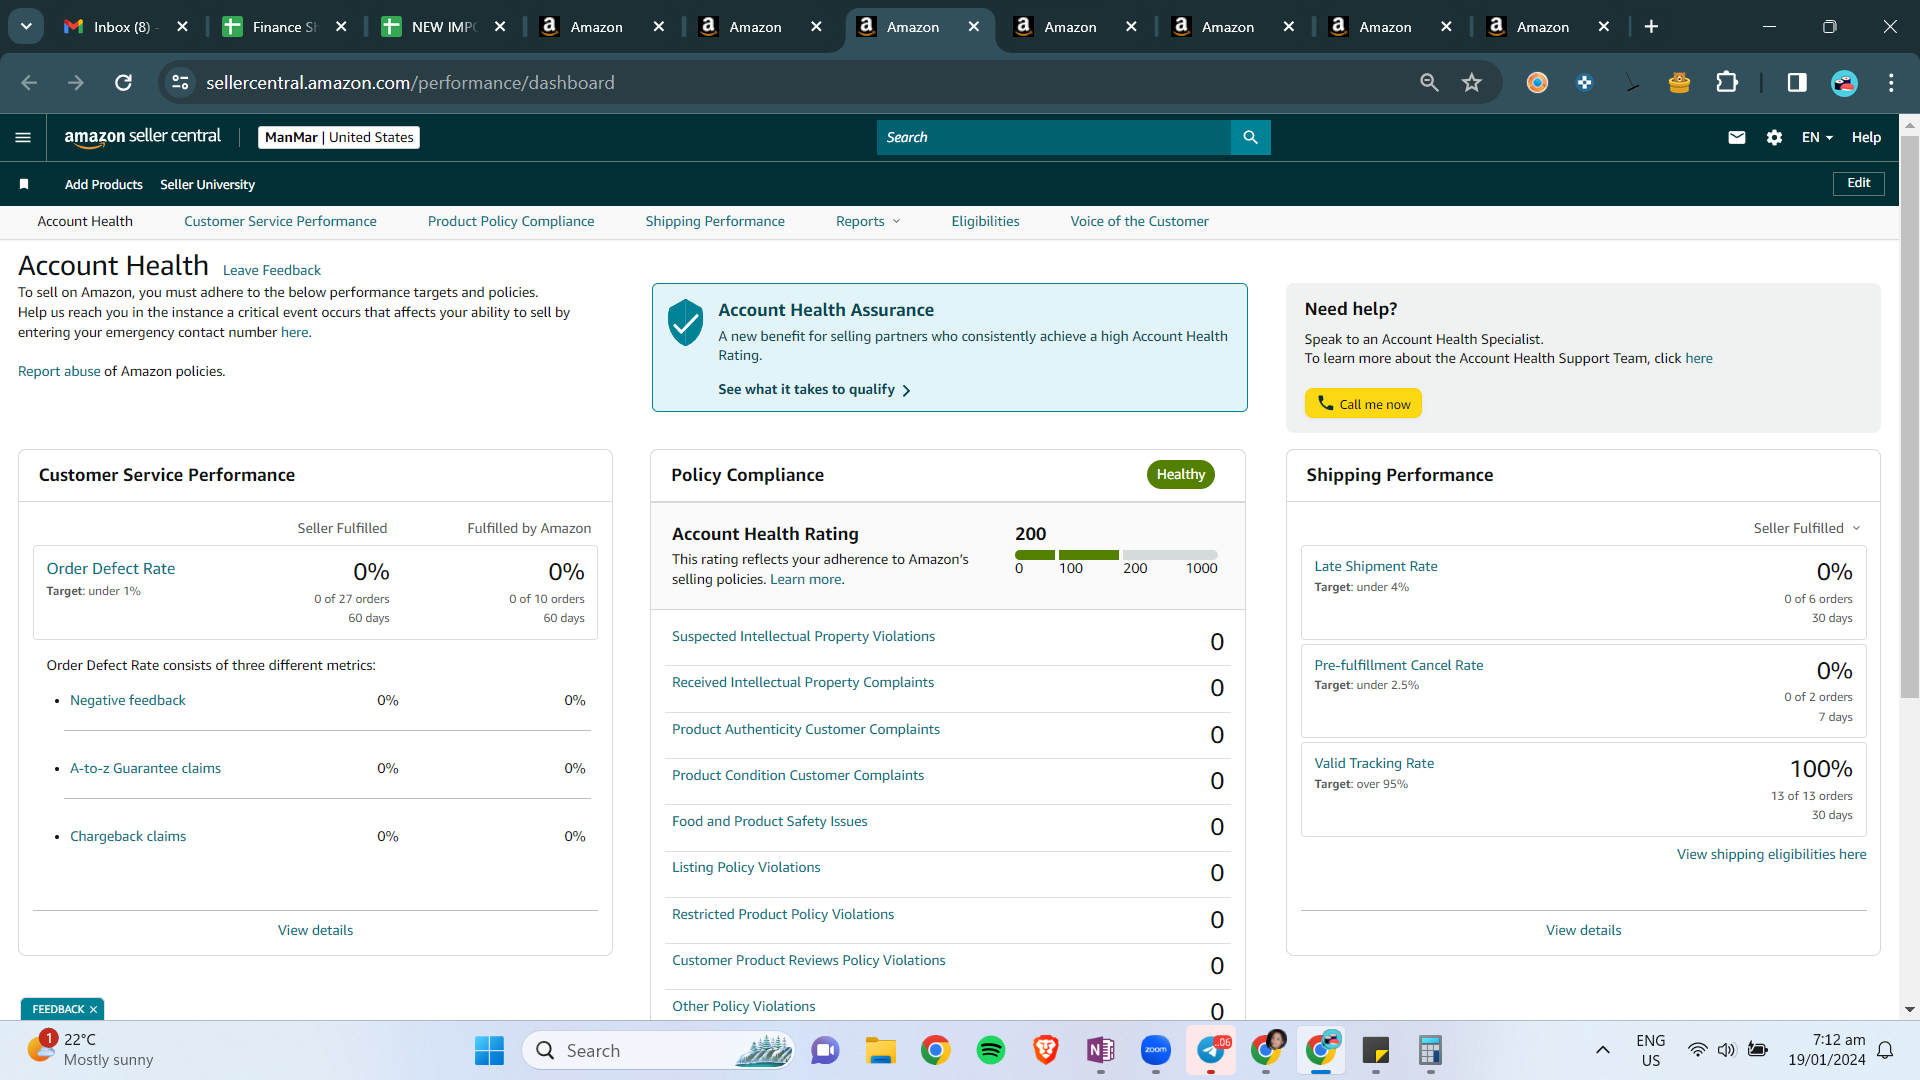Click the Chrome address bar URL
The height and width of the screenshot is (1080, 1920).
click(x=410, y=83)
